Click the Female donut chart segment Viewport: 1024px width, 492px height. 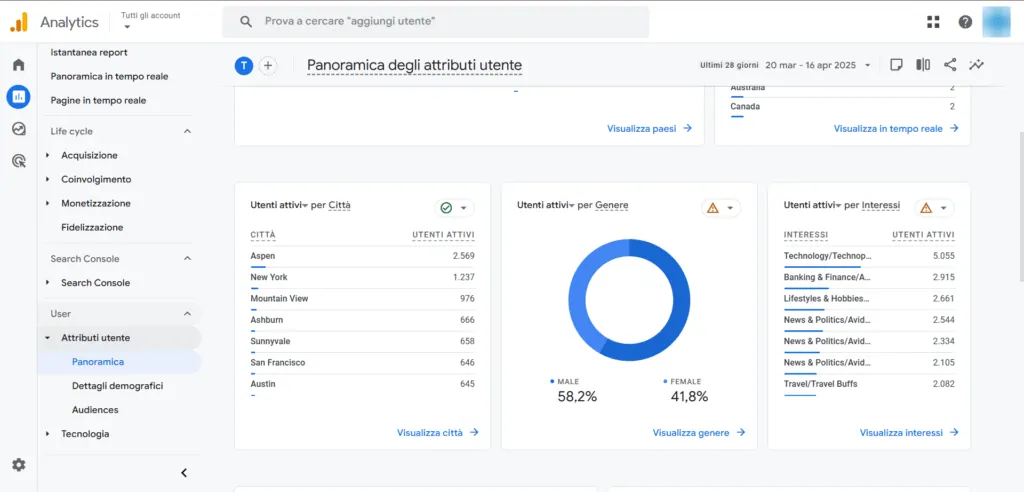[x=578, y=287]
